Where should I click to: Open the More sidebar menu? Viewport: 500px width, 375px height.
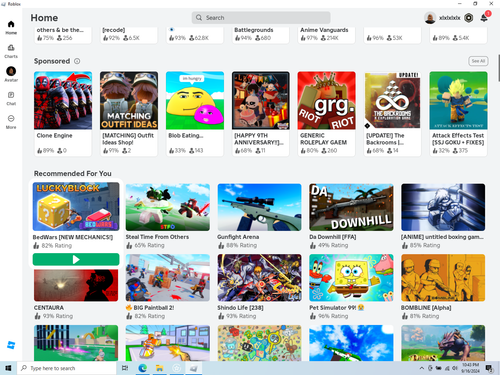11,118
